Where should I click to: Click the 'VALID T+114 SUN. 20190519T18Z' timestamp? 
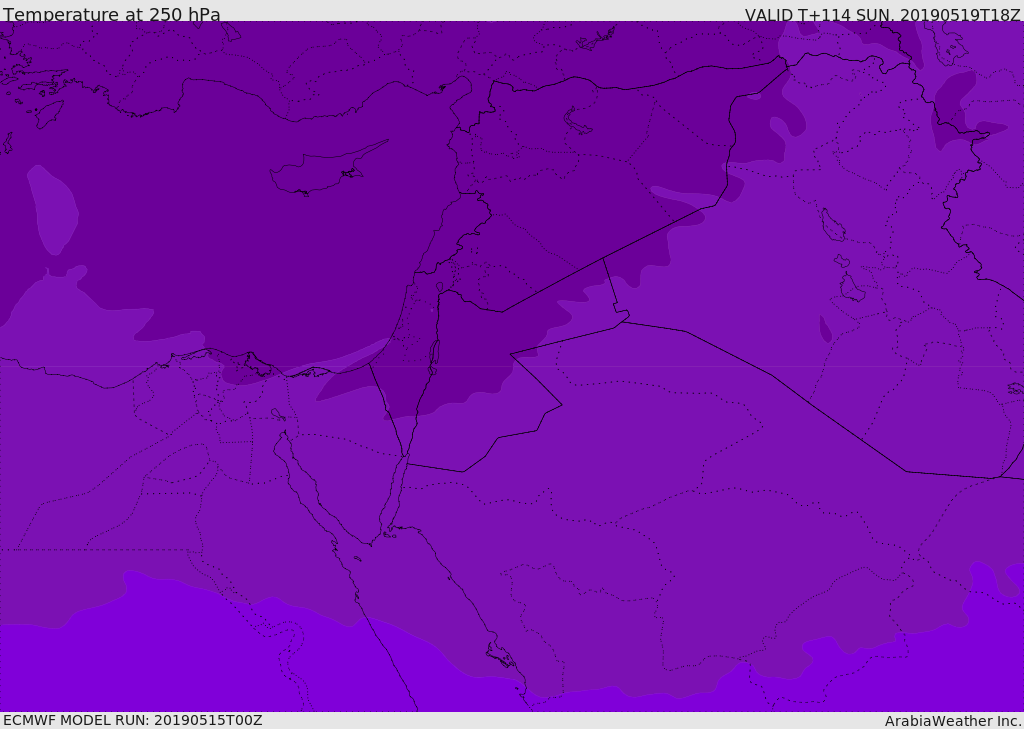(882, 14)
